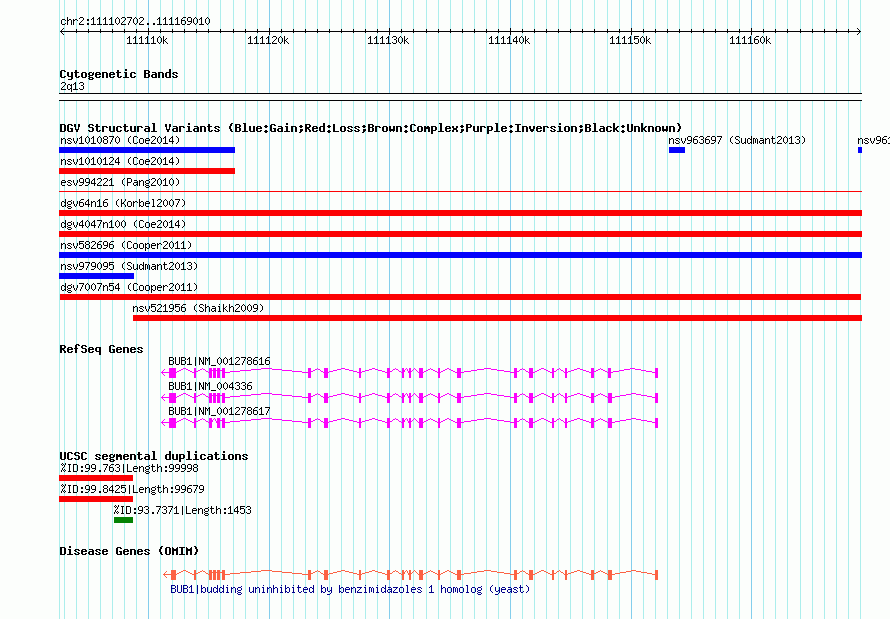Click the green segmental duplication bar
The width and height of the screenshot is (890, 619).
pos(123,520)
